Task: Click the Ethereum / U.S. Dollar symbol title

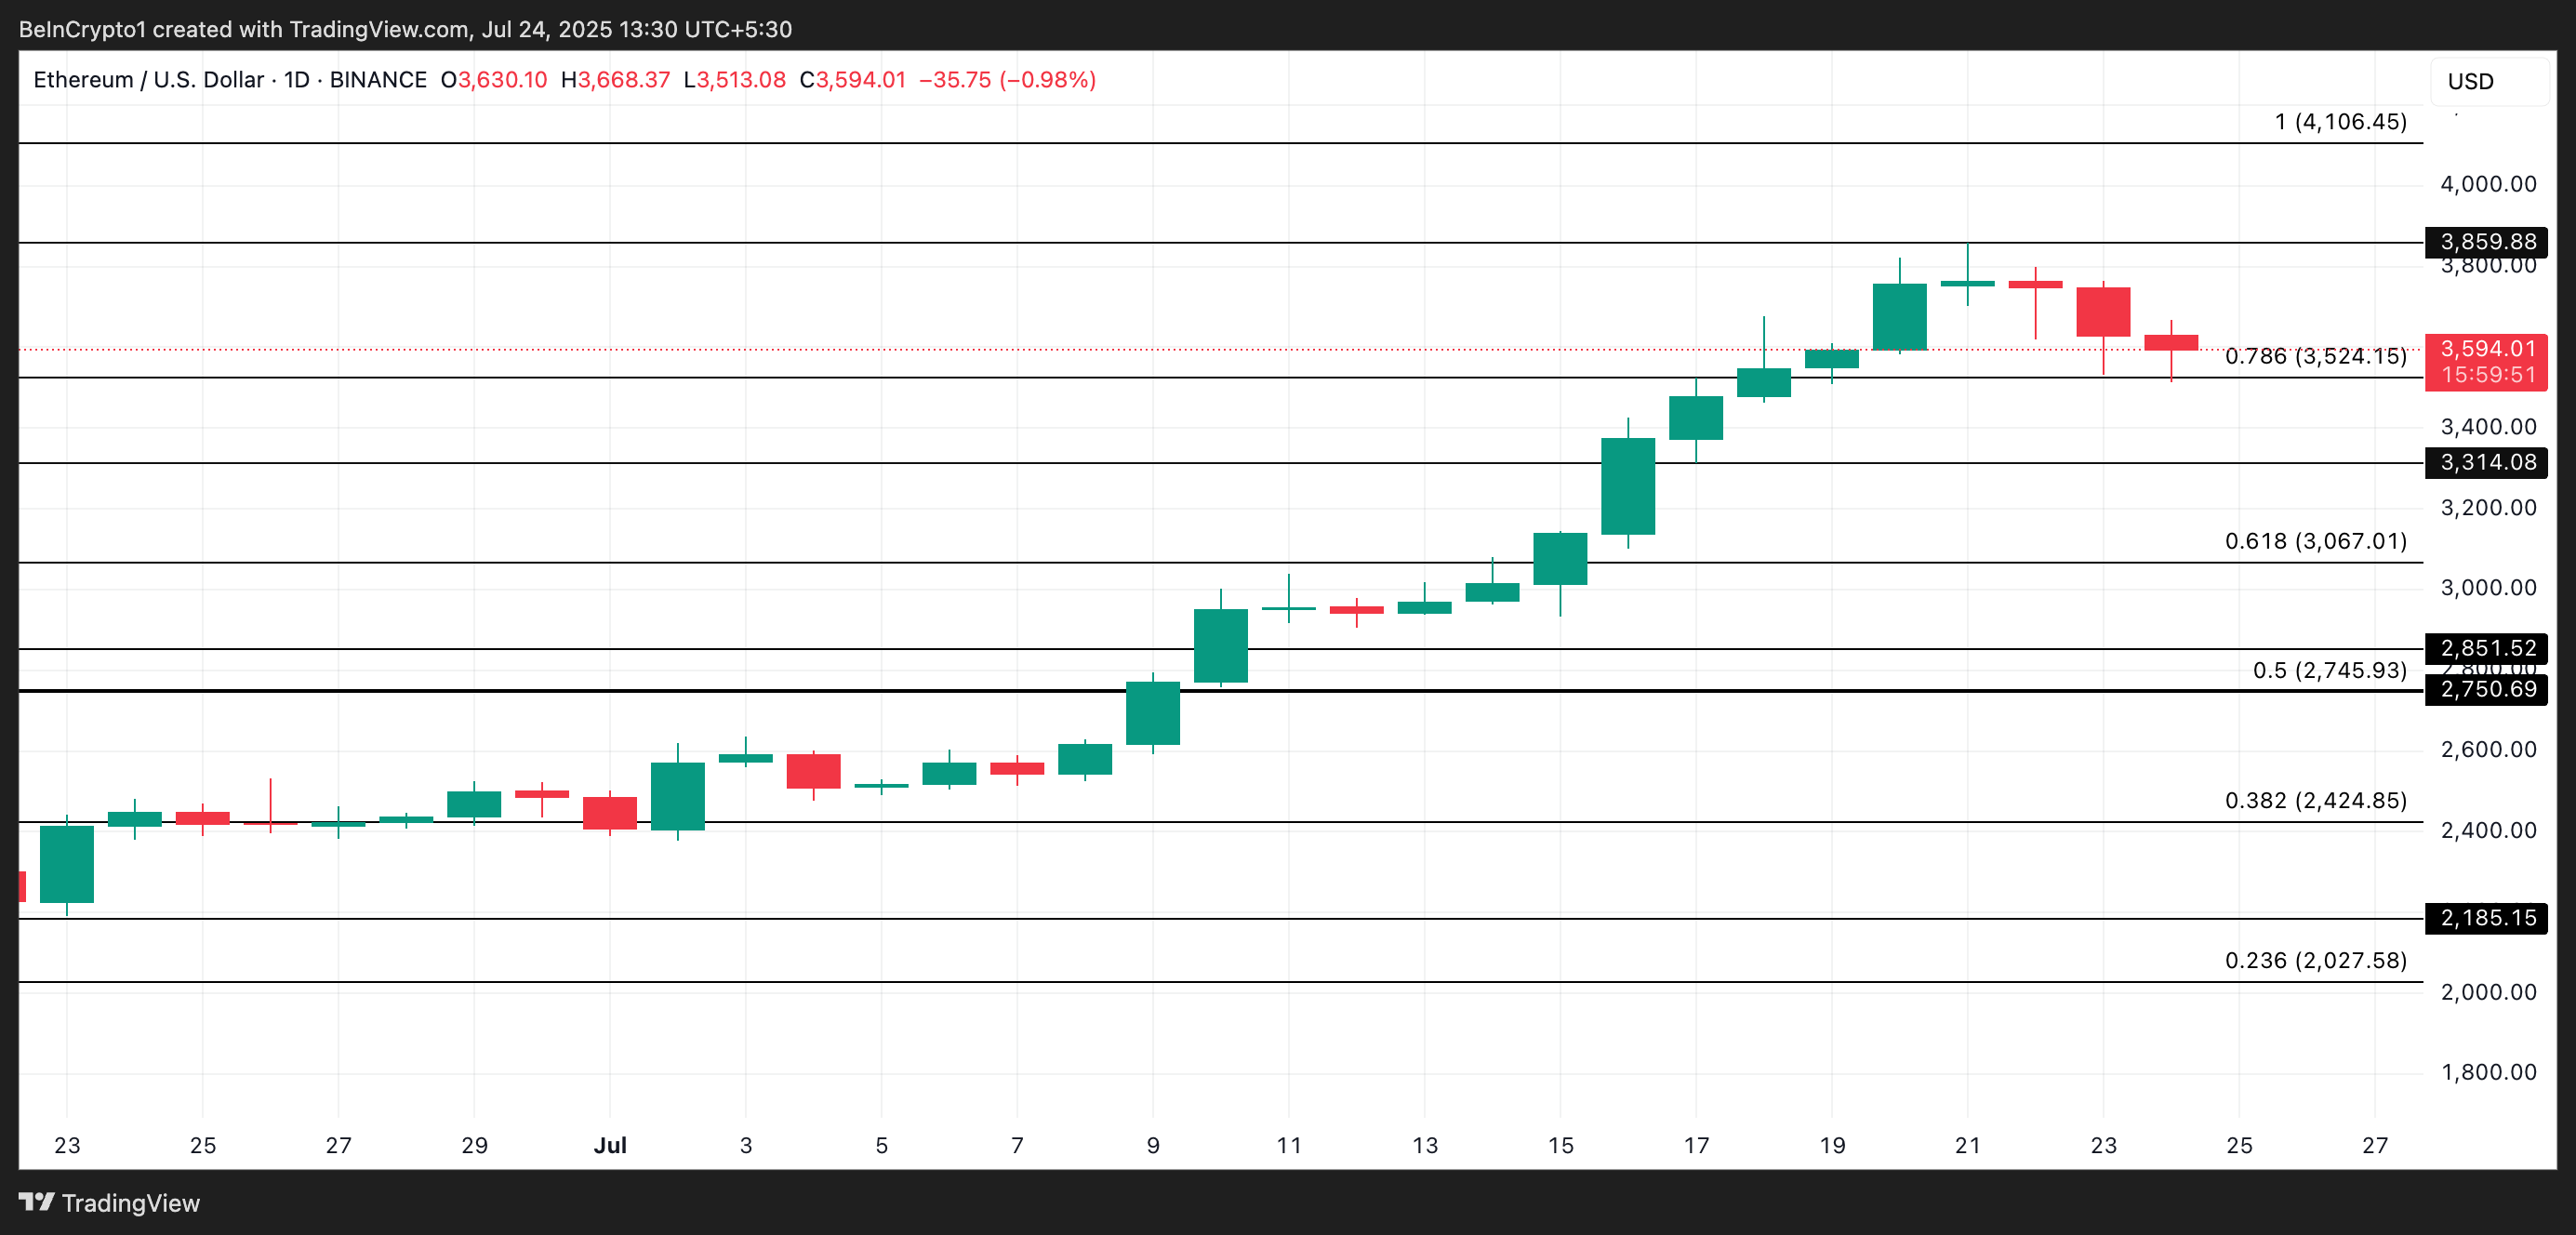Action: pyautogui.click(x=148, y=80)
